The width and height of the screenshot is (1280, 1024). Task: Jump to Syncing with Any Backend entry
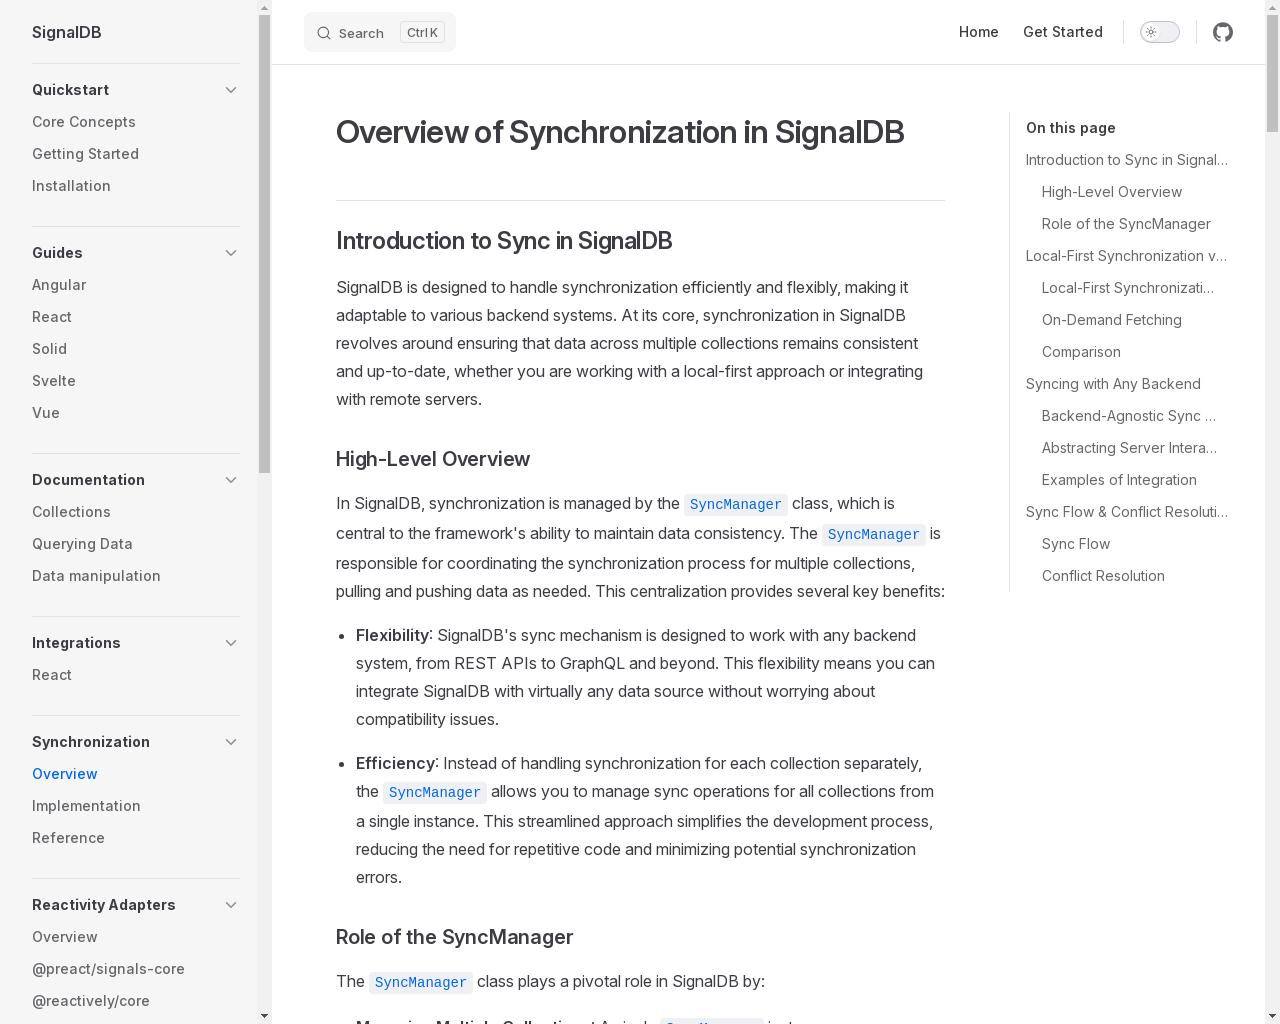point(1113,384)
